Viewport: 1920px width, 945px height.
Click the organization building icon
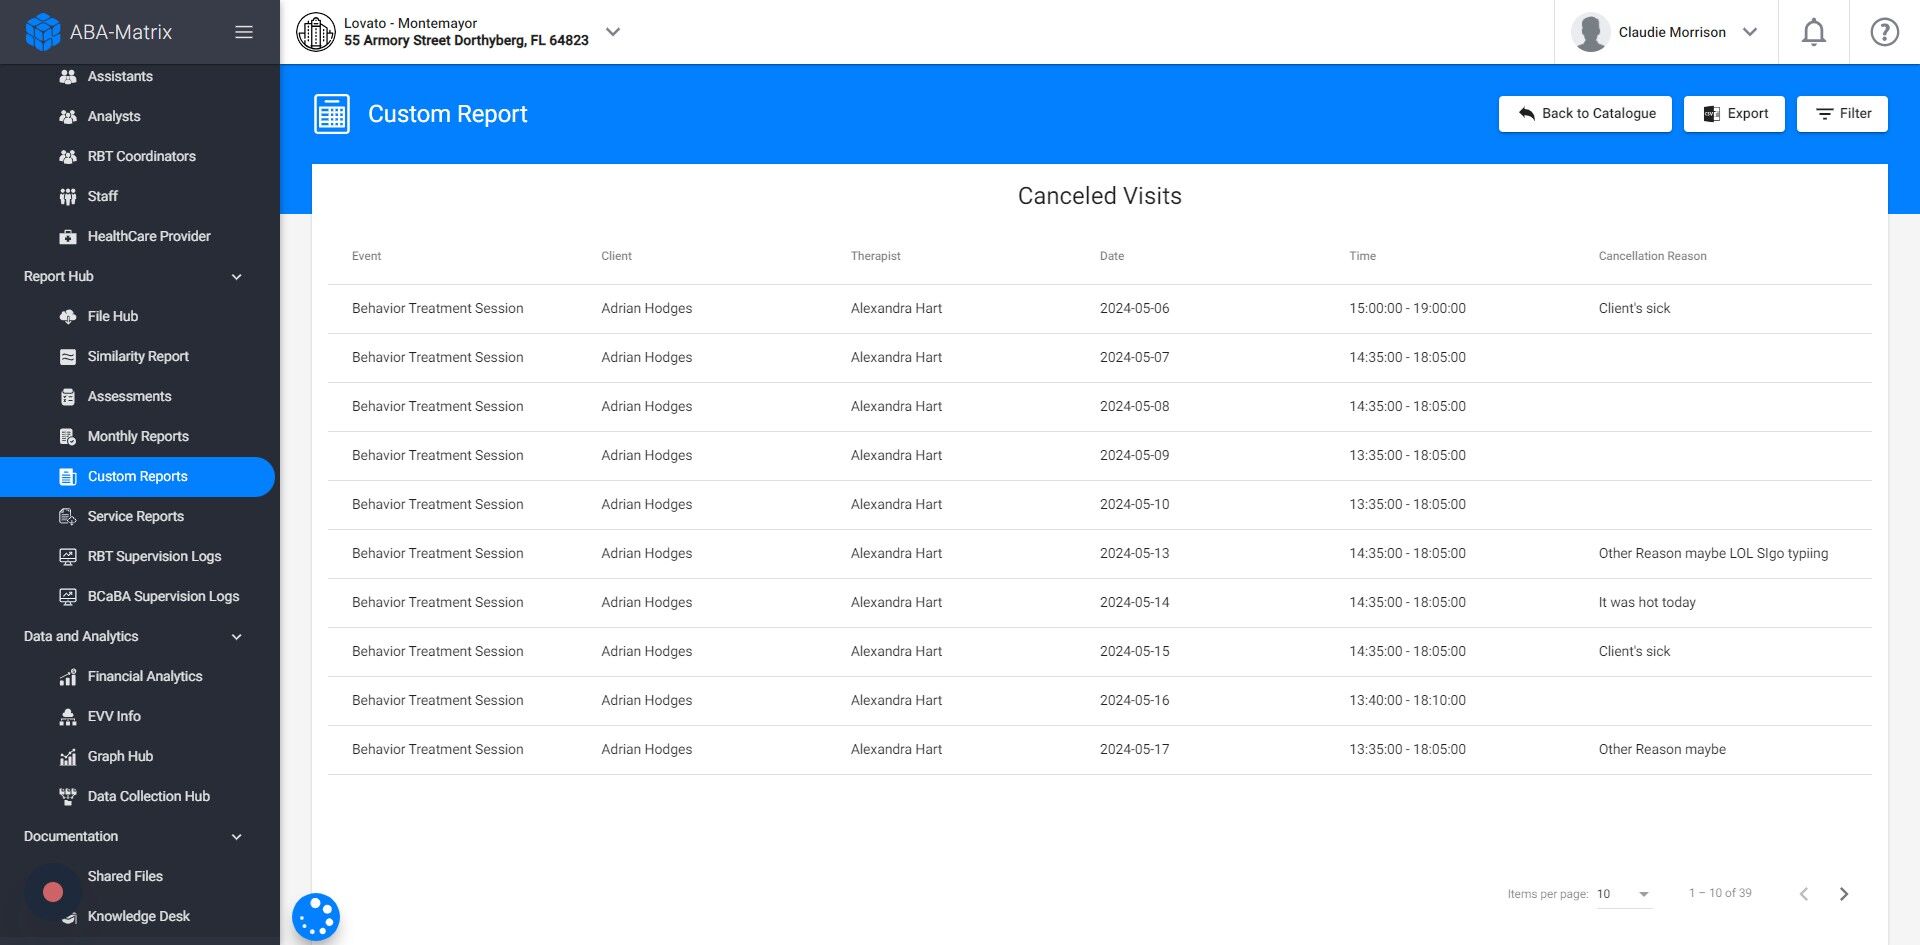tap(316, 32)
